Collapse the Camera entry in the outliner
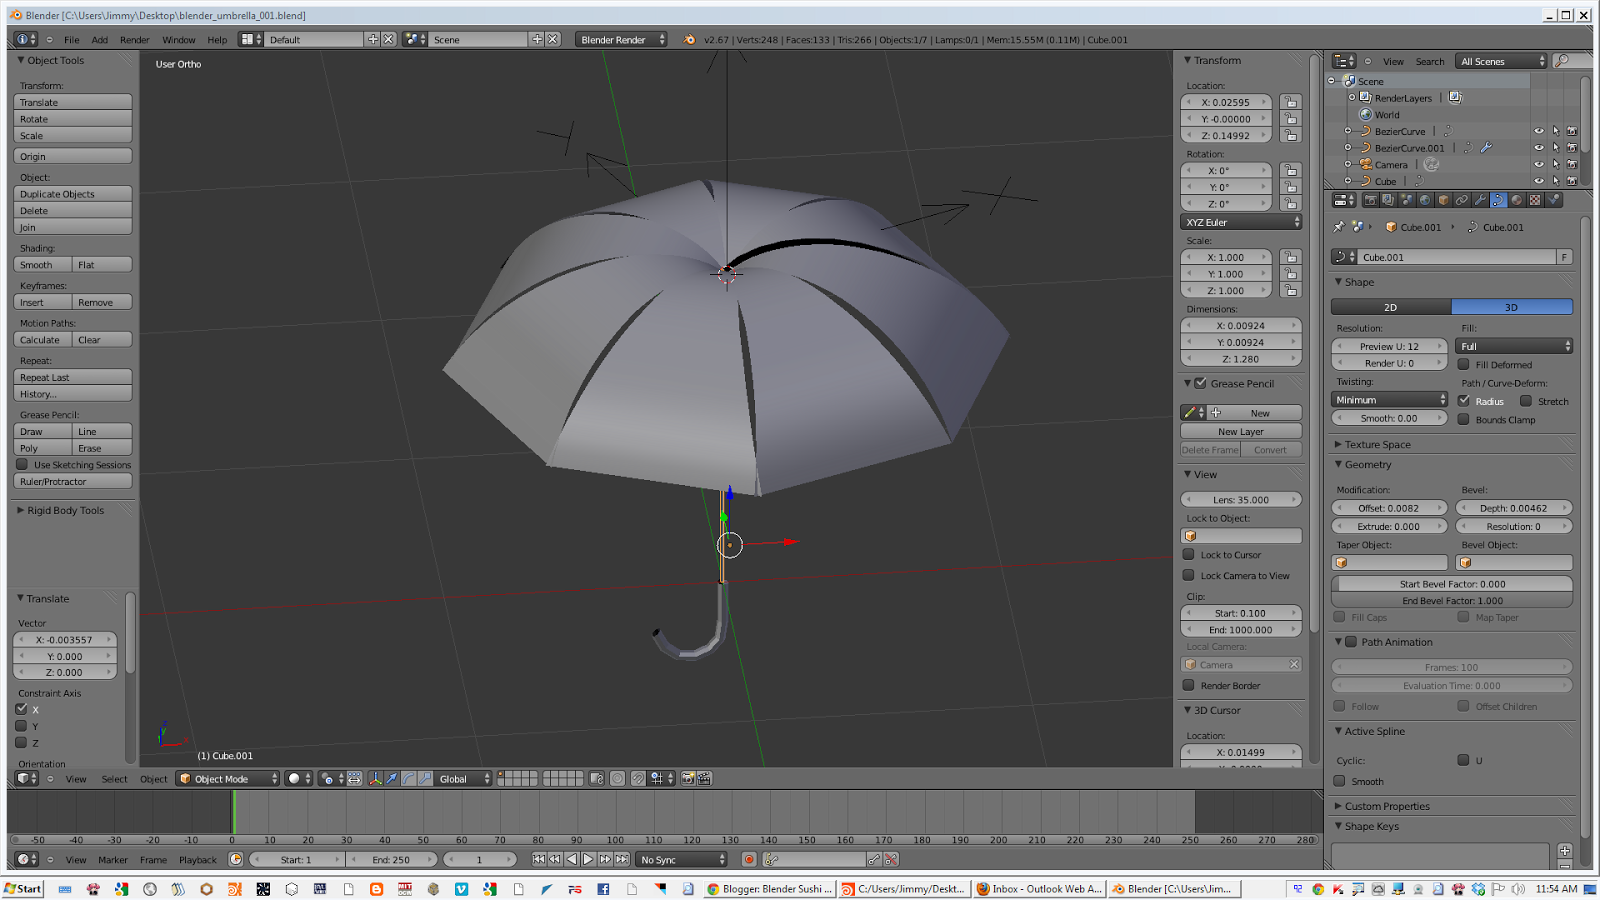Screen dimensions: 1600x900 coord(1348,164)
